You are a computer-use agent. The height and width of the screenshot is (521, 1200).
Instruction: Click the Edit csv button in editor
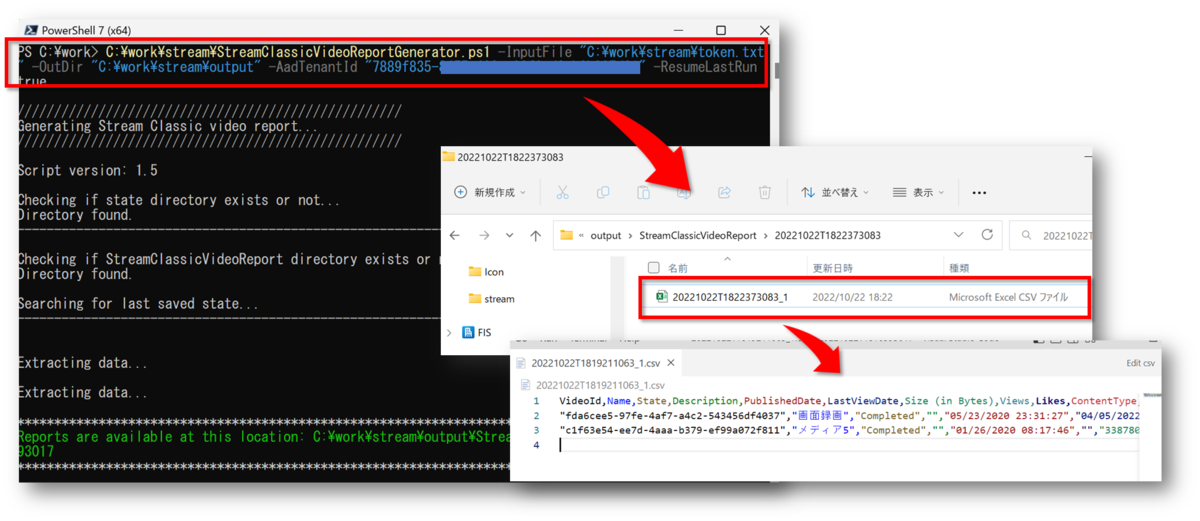[x=1140, y=363]
